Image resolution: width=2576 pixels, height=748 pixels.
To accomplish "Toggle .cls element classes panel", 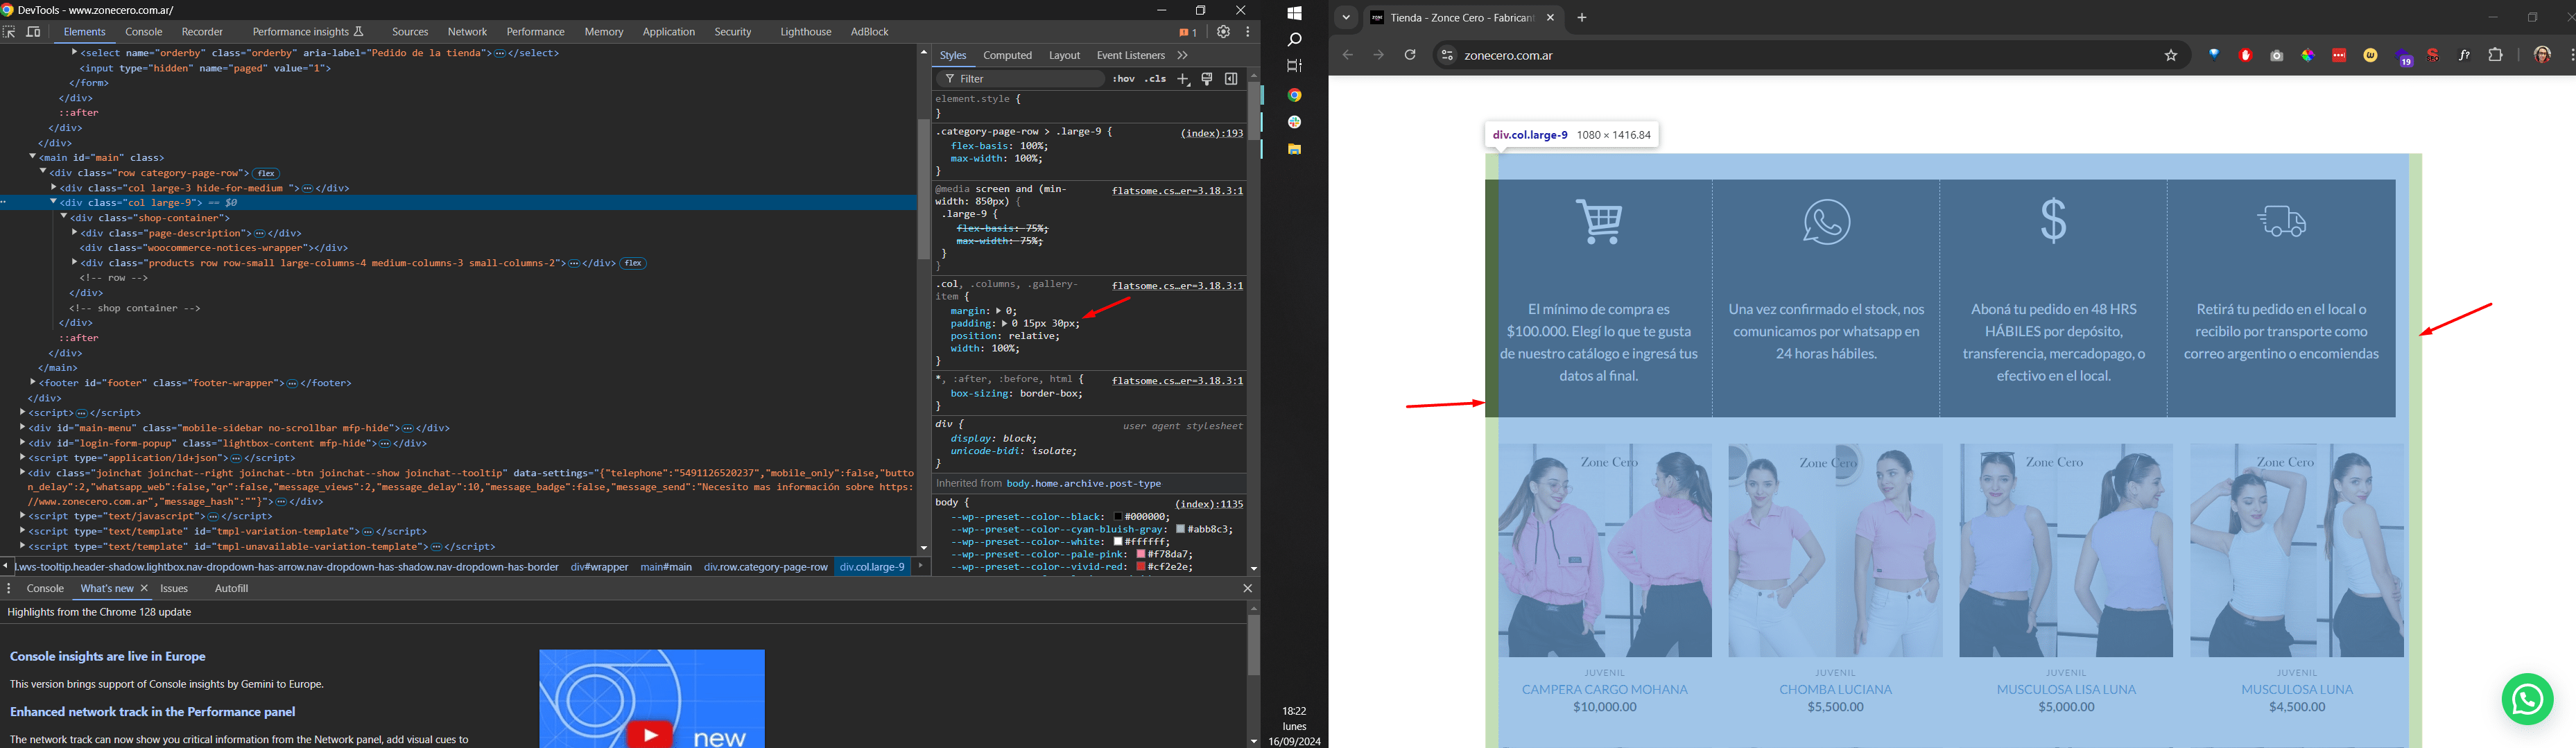I will (1155, 79).
